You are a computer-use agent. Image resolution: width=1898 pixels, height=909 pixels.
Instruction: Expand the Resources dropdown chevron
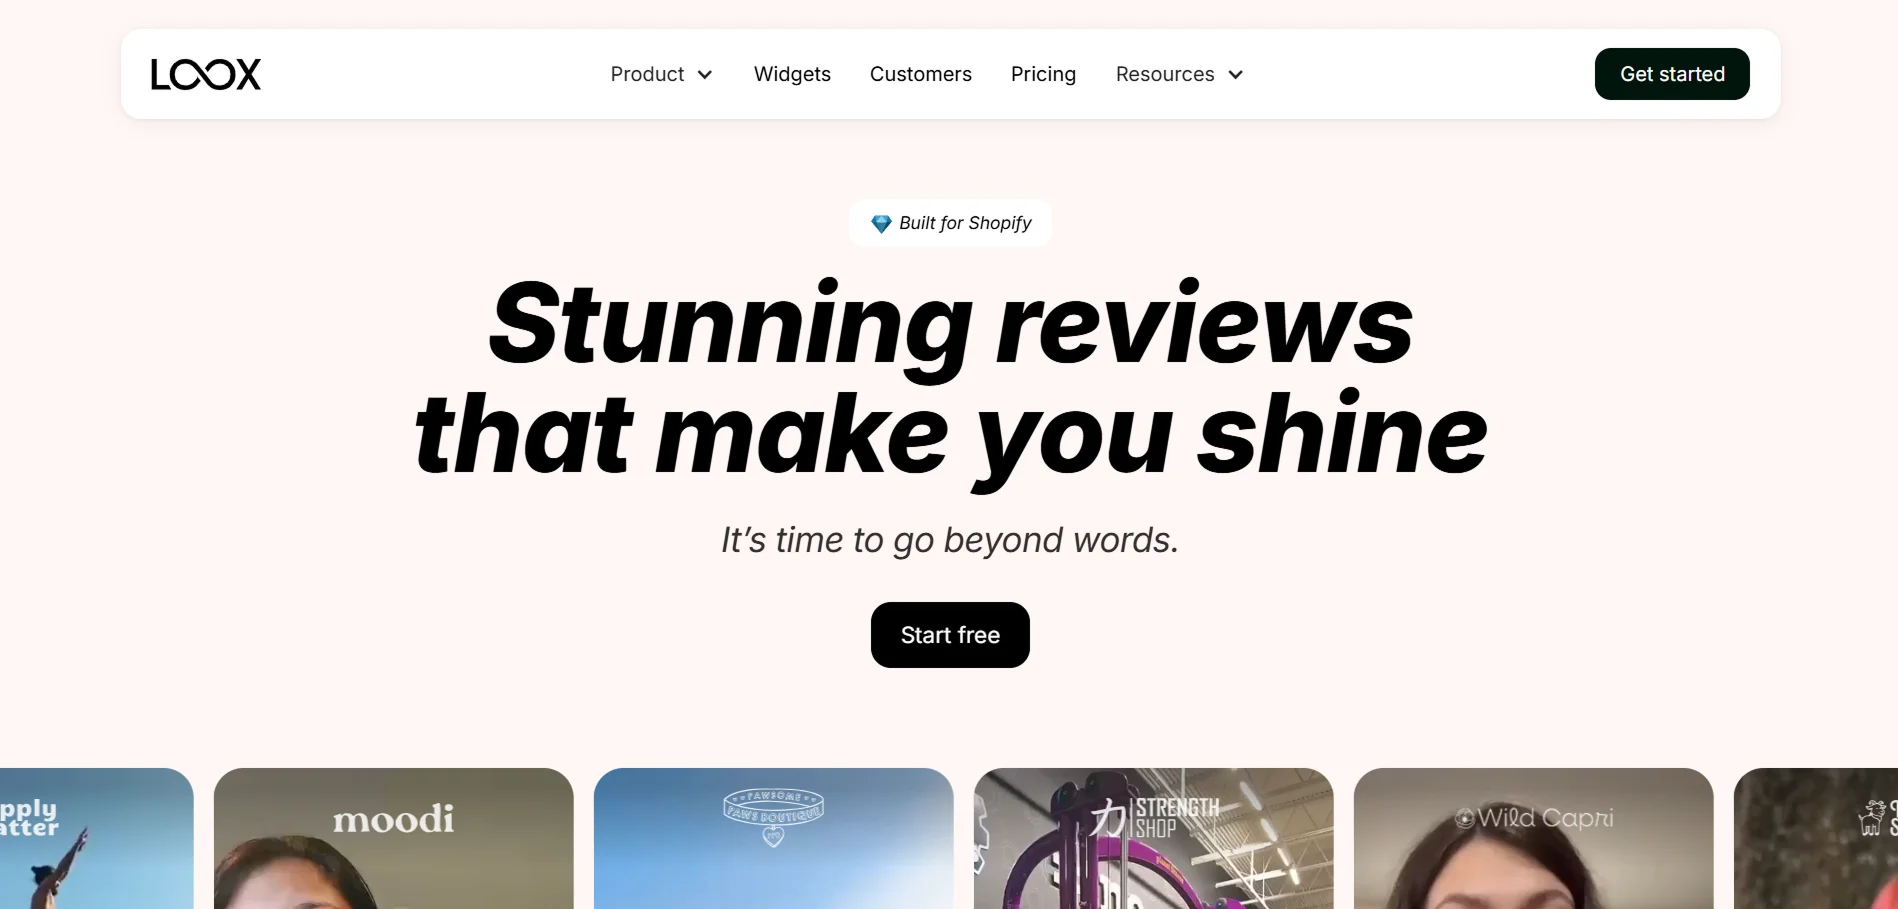(x=1236, y=75)
